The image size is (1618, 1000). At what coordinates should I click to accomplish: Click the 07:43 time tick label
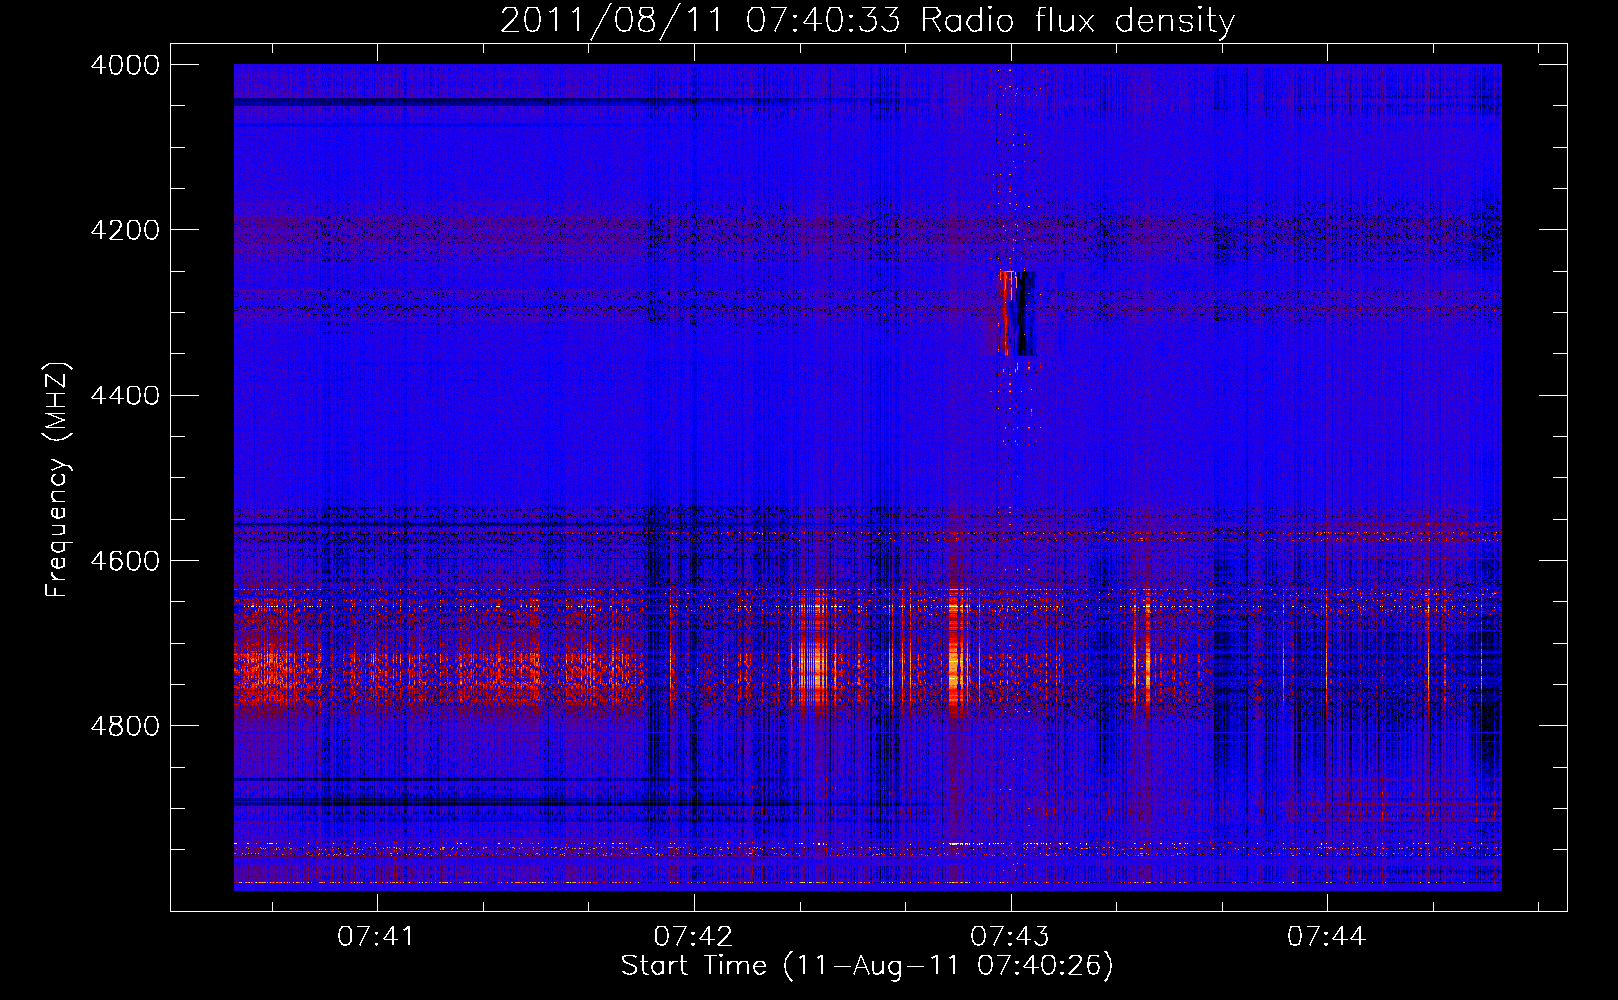pyautogui.click(x=1010, y=937)
